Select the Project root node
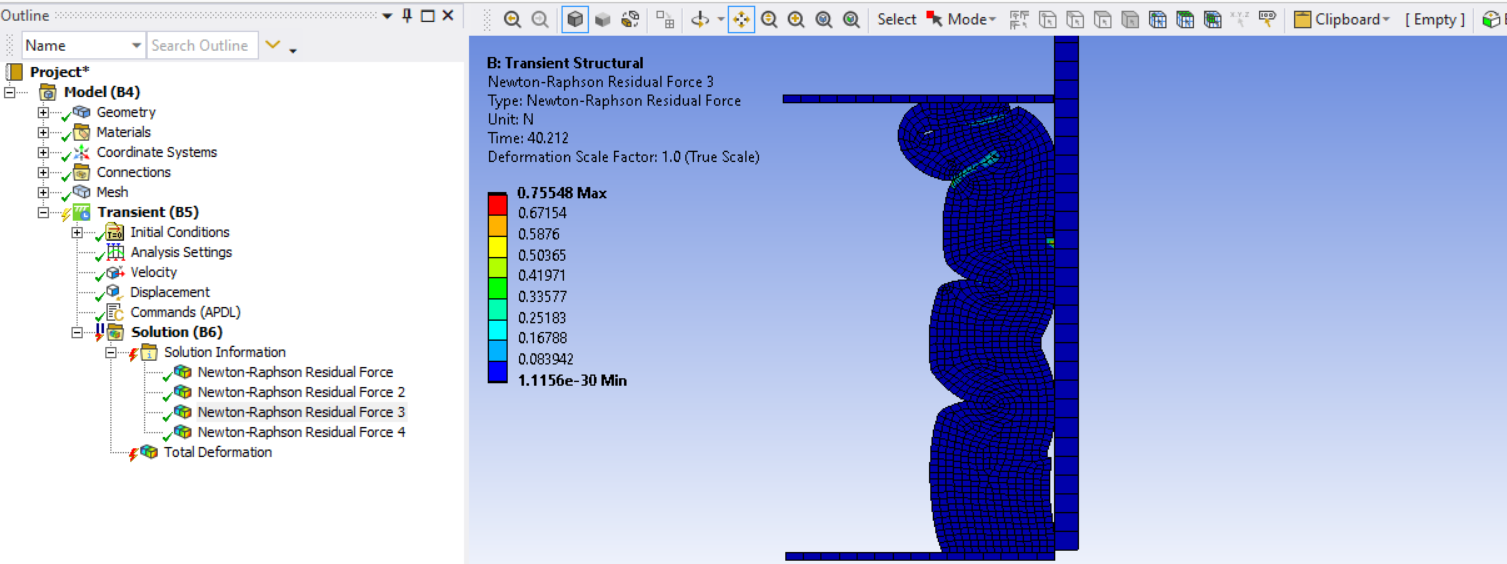 point(60,72)
